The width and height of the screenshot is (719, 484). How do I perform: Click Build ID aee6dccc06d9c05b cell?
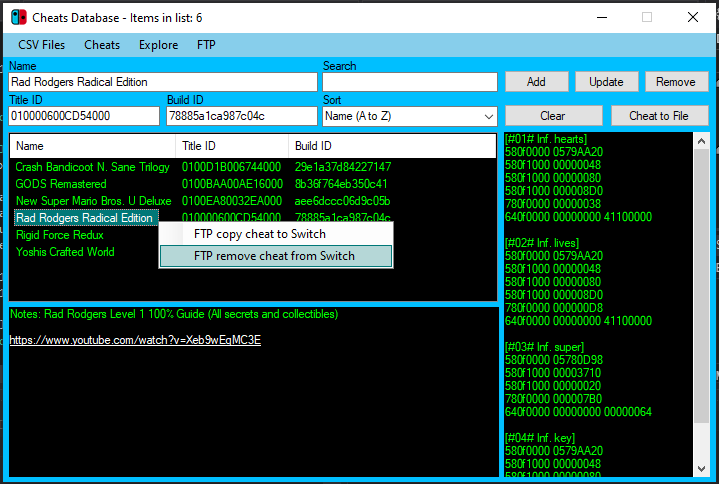(x=343, y=201)
